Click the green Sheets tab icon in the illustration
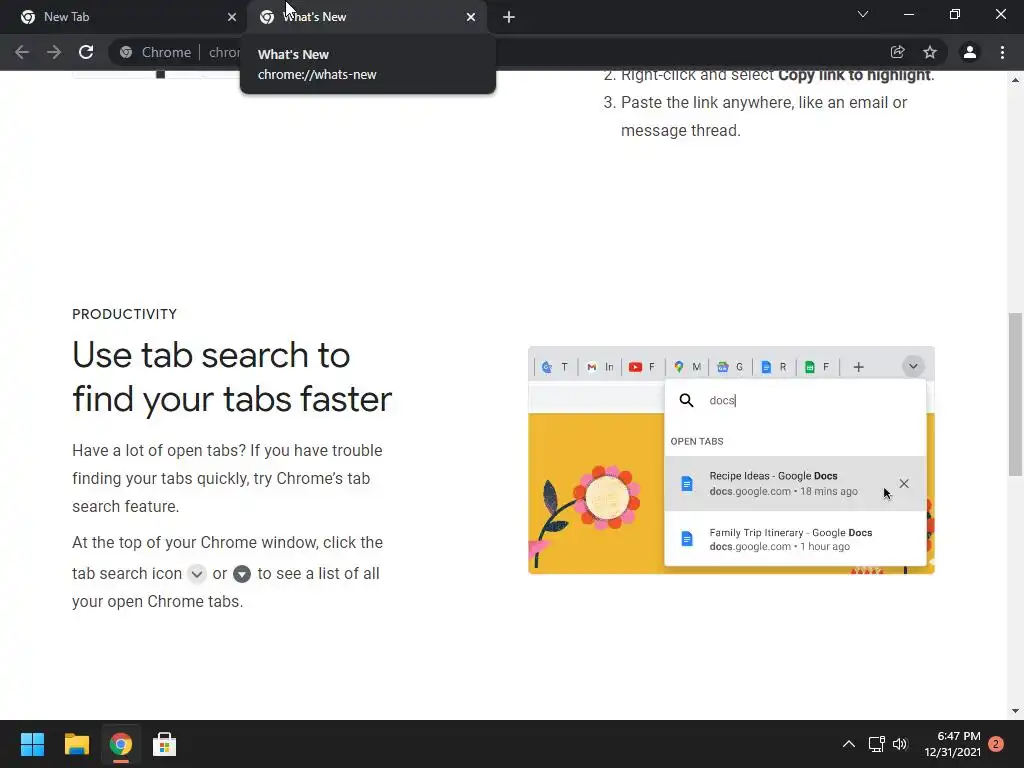 [810, 367]
